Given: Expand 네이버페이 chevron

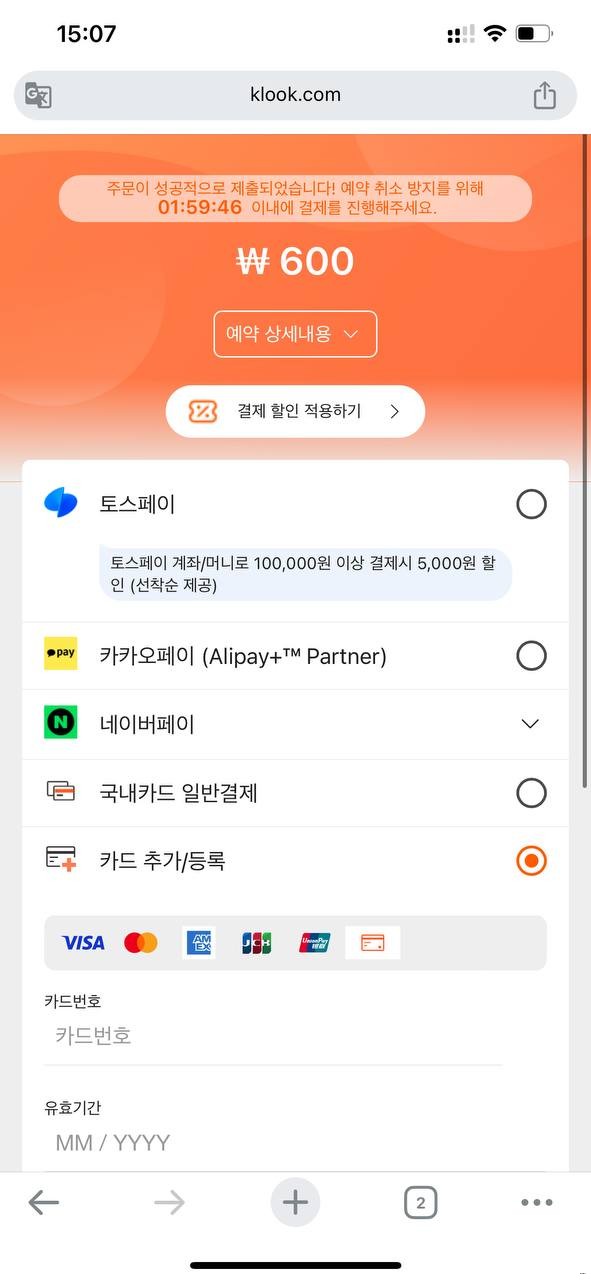Looking at the screenshot, I should coord(531,724).
